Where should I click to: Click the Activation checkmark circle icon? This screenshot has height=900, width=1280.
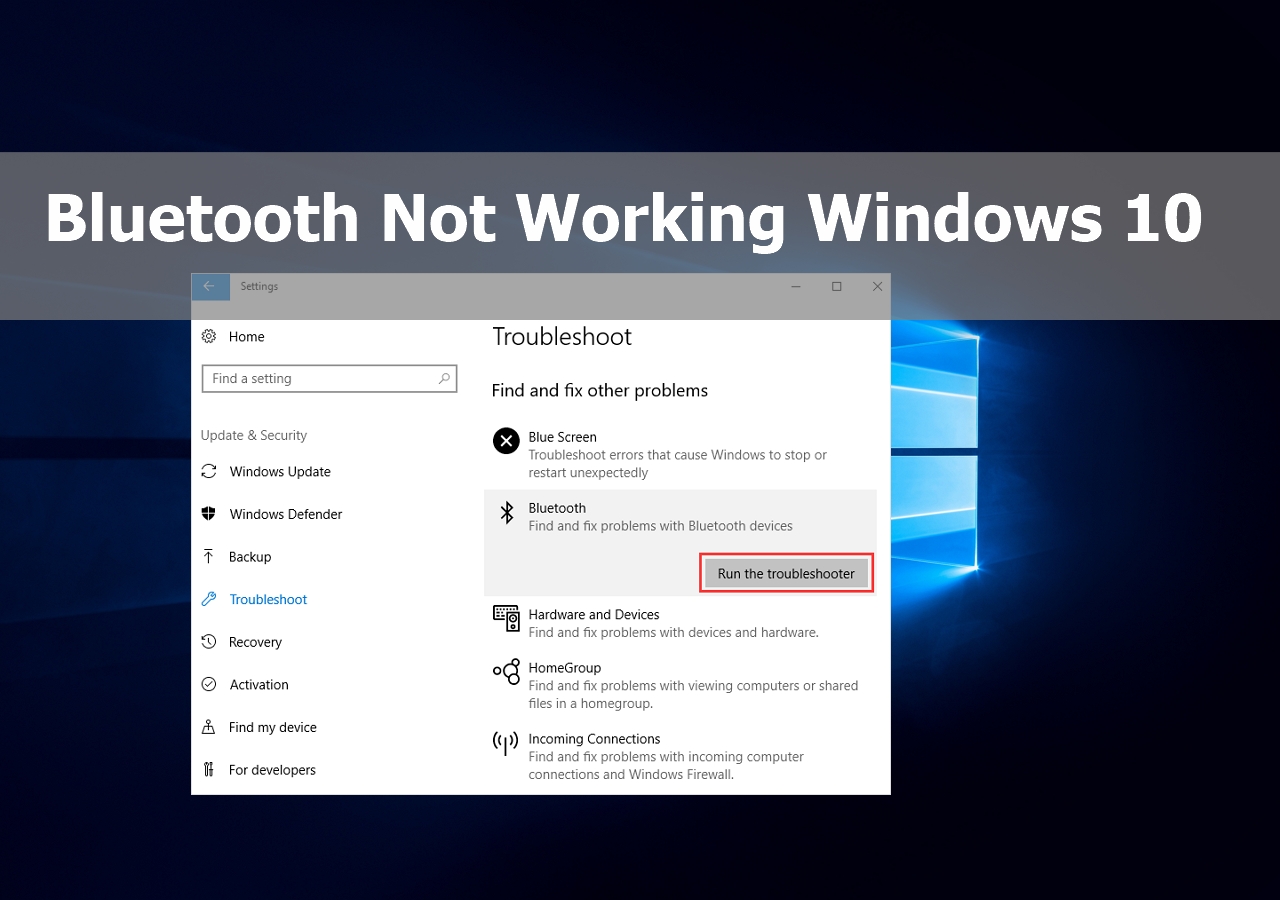(209, 684)
